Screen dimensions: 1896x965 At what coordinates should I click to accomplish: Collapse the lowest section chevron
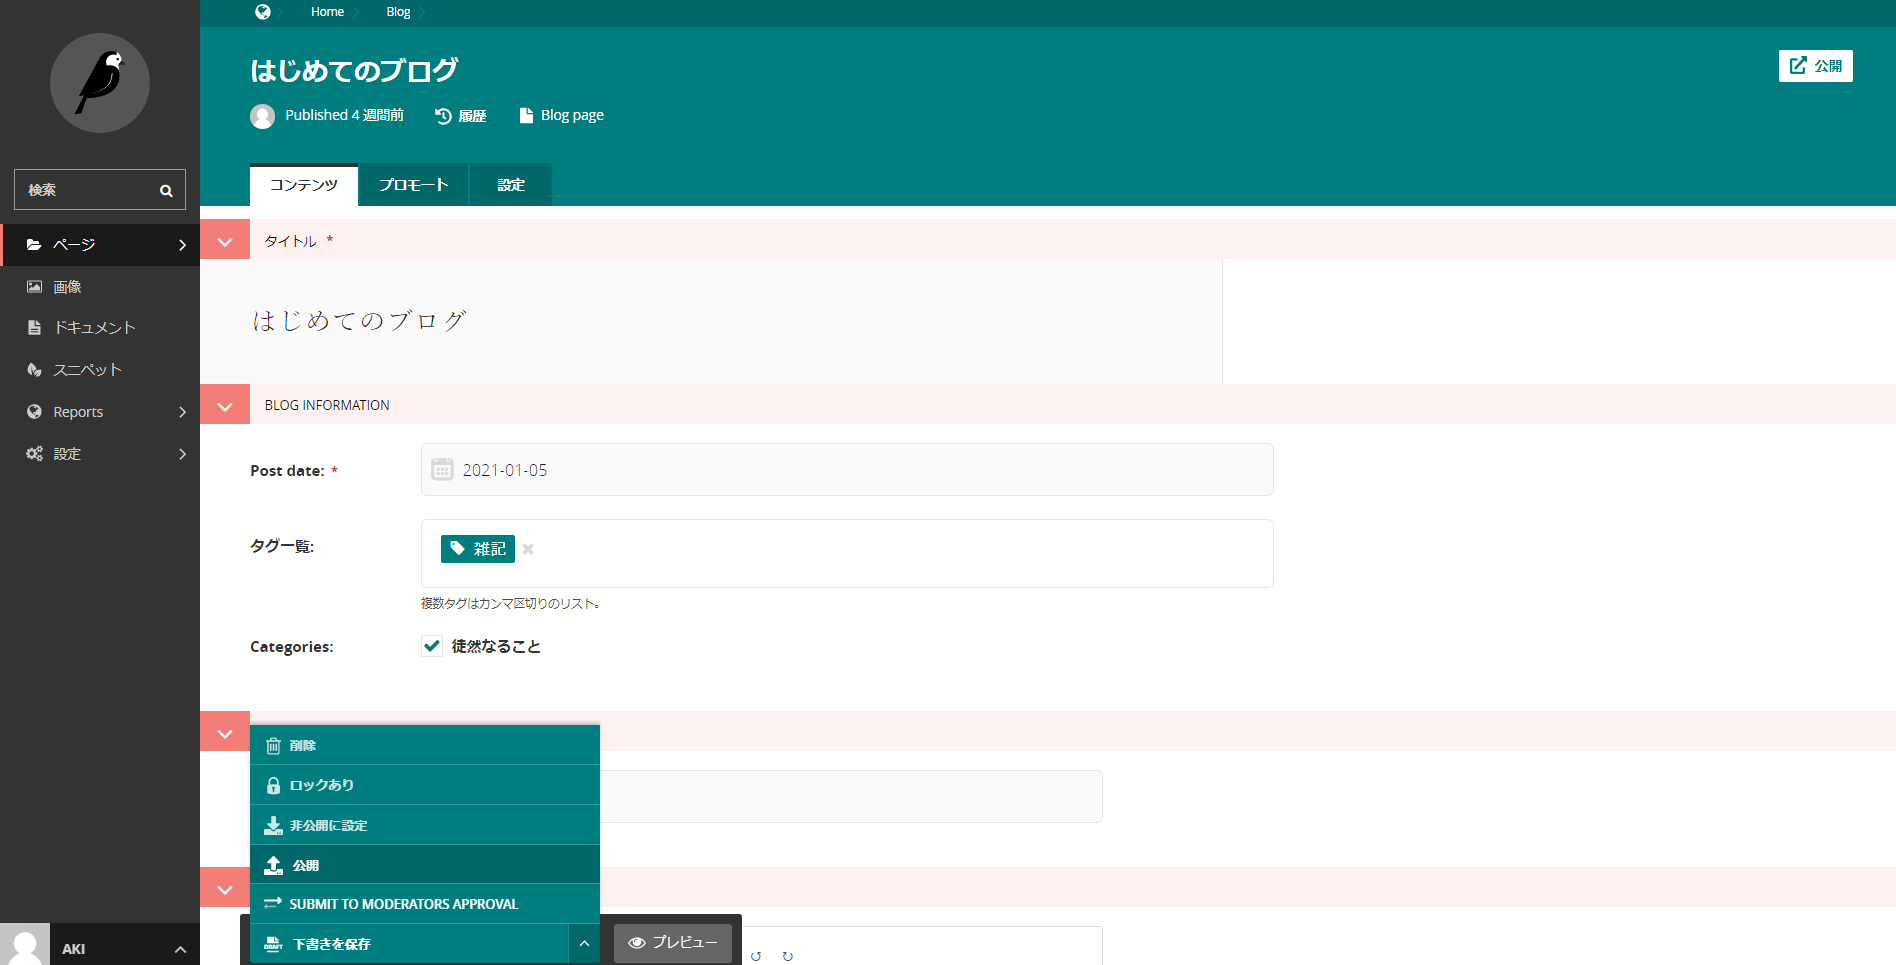pos(225,889)
